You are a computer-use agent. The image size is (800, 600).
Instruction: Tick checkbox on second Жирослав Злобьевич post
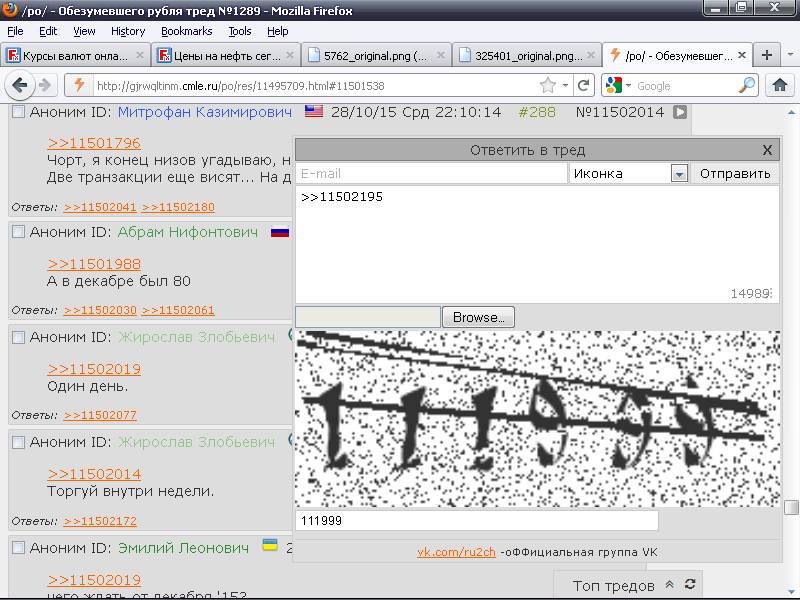[18, 442]
